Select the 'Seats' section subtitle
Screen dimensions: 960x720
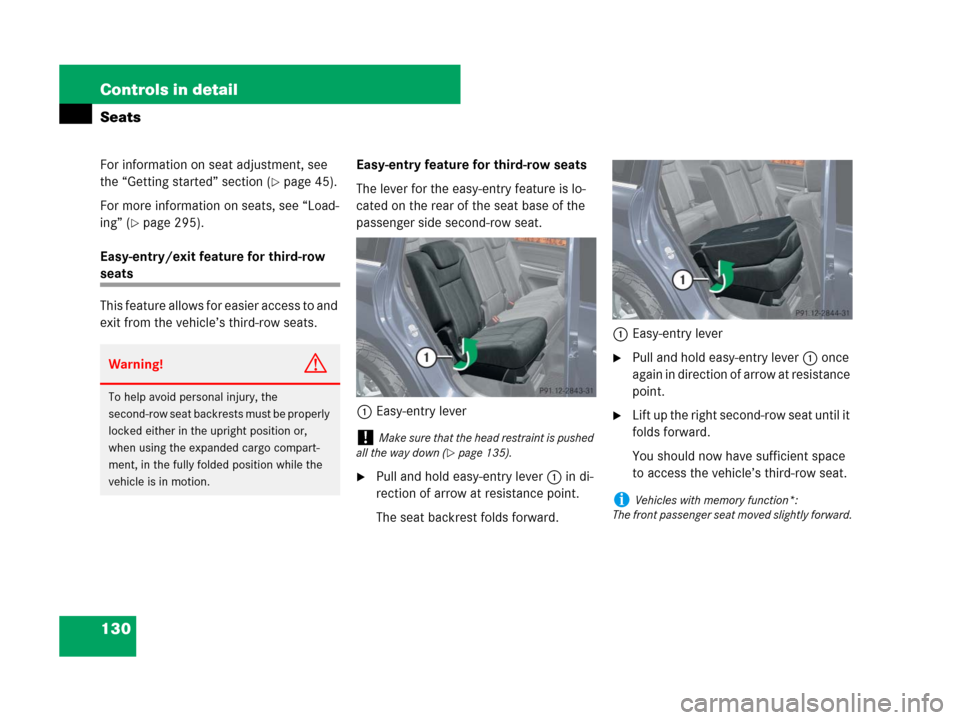point(121,117)
